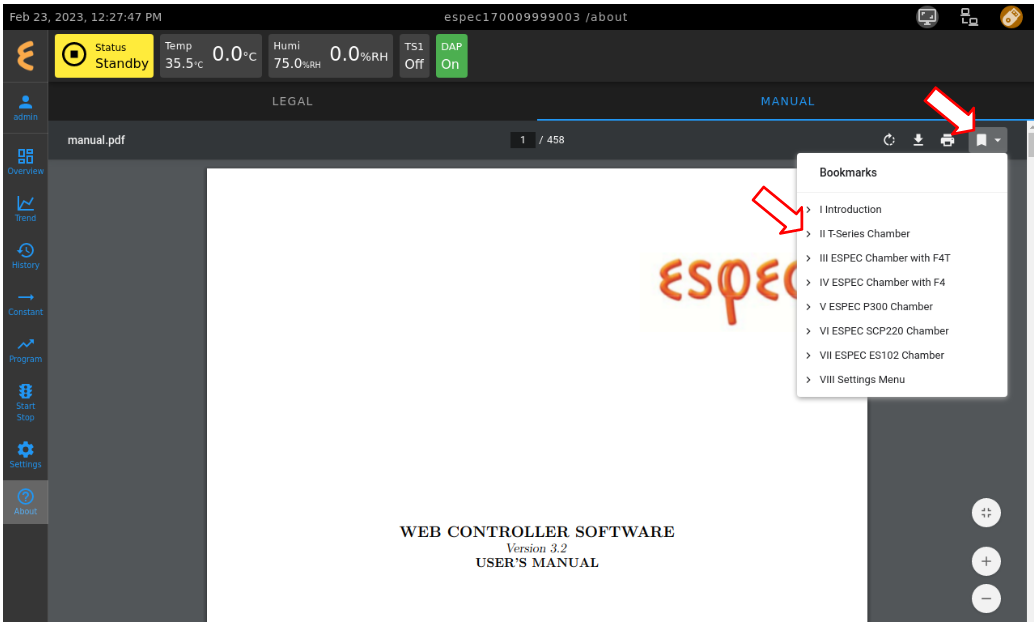Jump to I Introduction bookmark
The height and width of the screenshot is (622, 1034).
(850, 209)
